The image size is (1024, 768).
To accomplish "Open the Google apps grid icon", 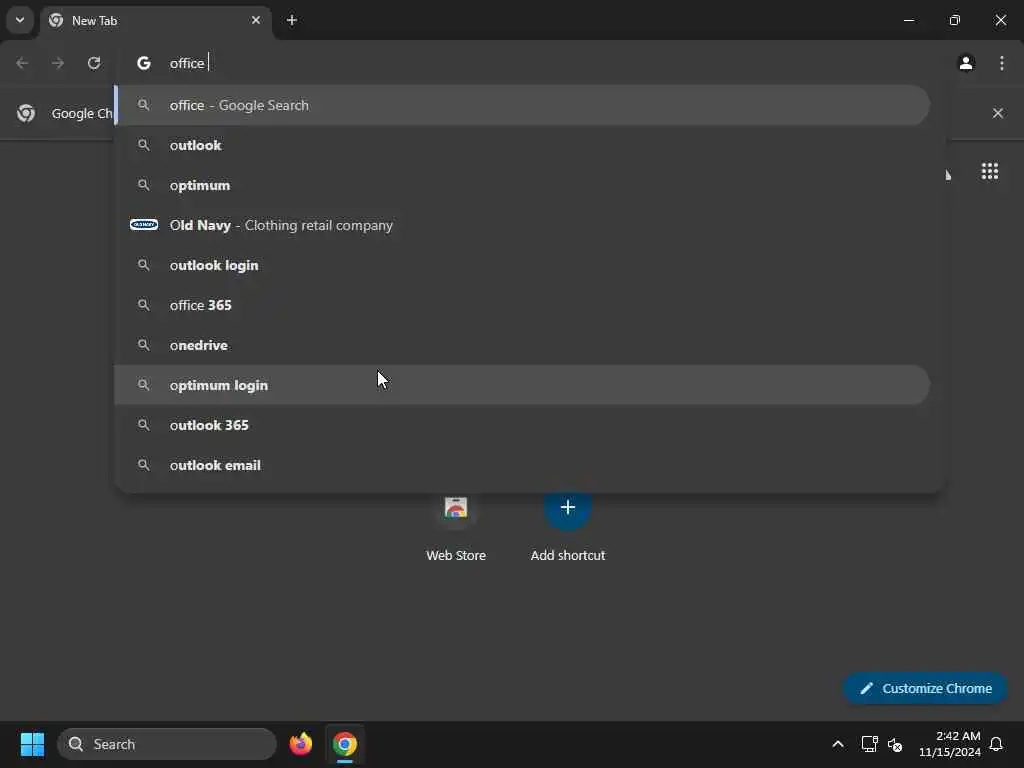I will 989,171.
